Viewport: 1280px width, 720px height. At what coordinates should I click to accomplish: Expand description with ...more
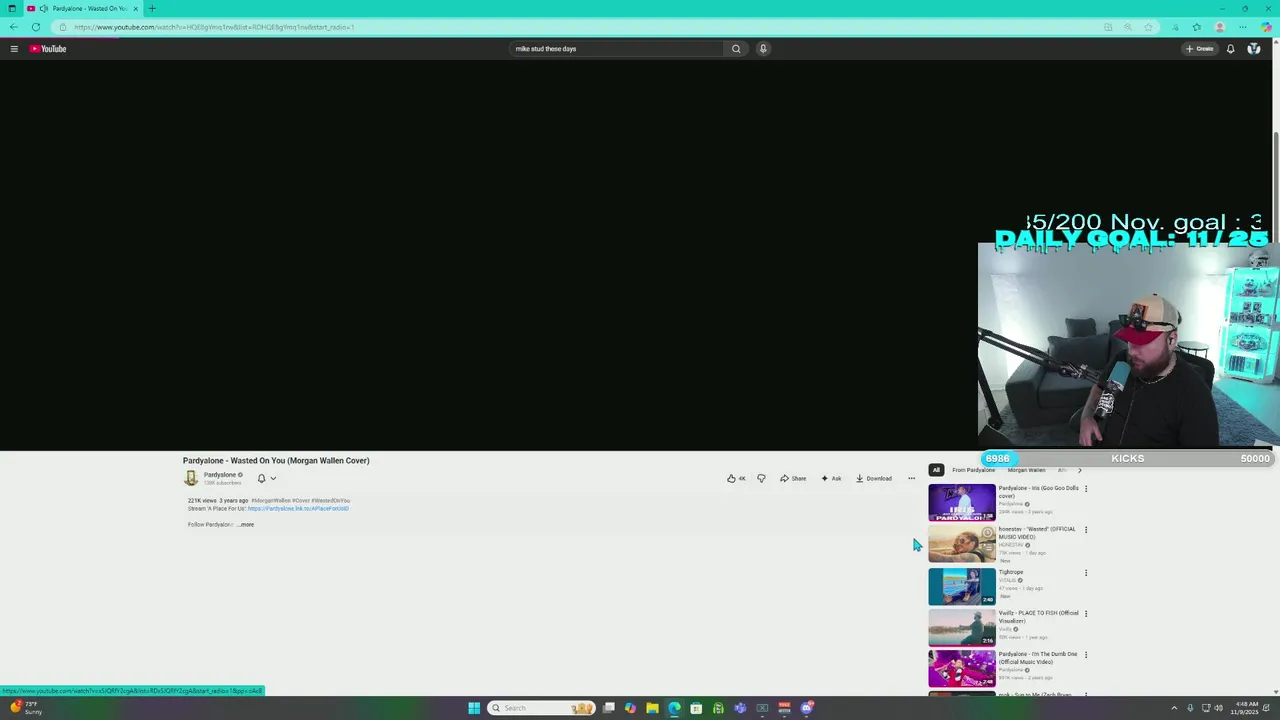pyautogui.click(x=245, y=524)
